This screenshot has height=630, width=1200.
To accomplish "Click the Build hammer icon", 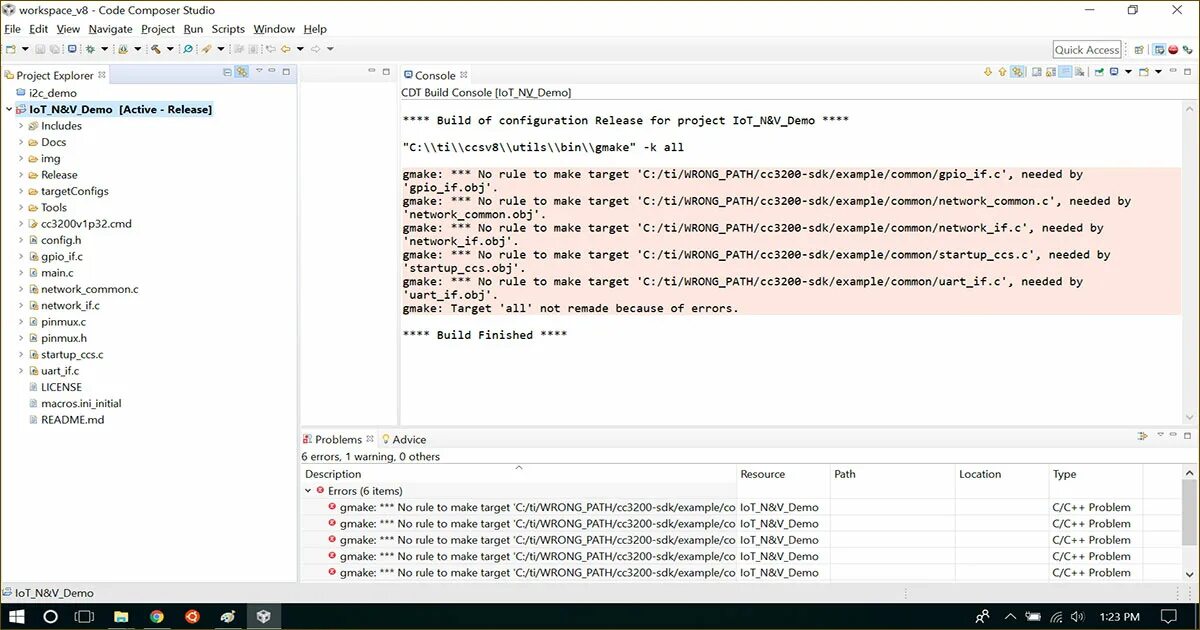I will coord(155,49).
